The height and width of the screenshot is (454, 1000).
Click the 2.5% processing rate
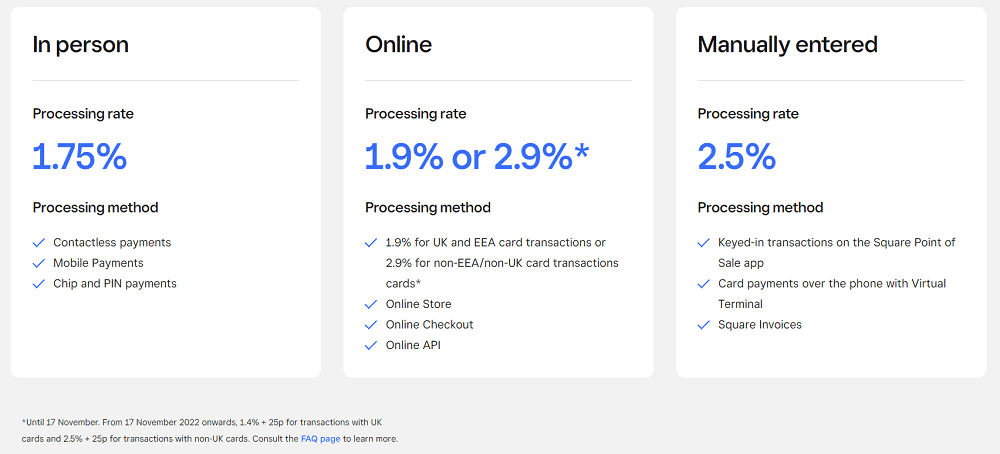tap(737, 157)
